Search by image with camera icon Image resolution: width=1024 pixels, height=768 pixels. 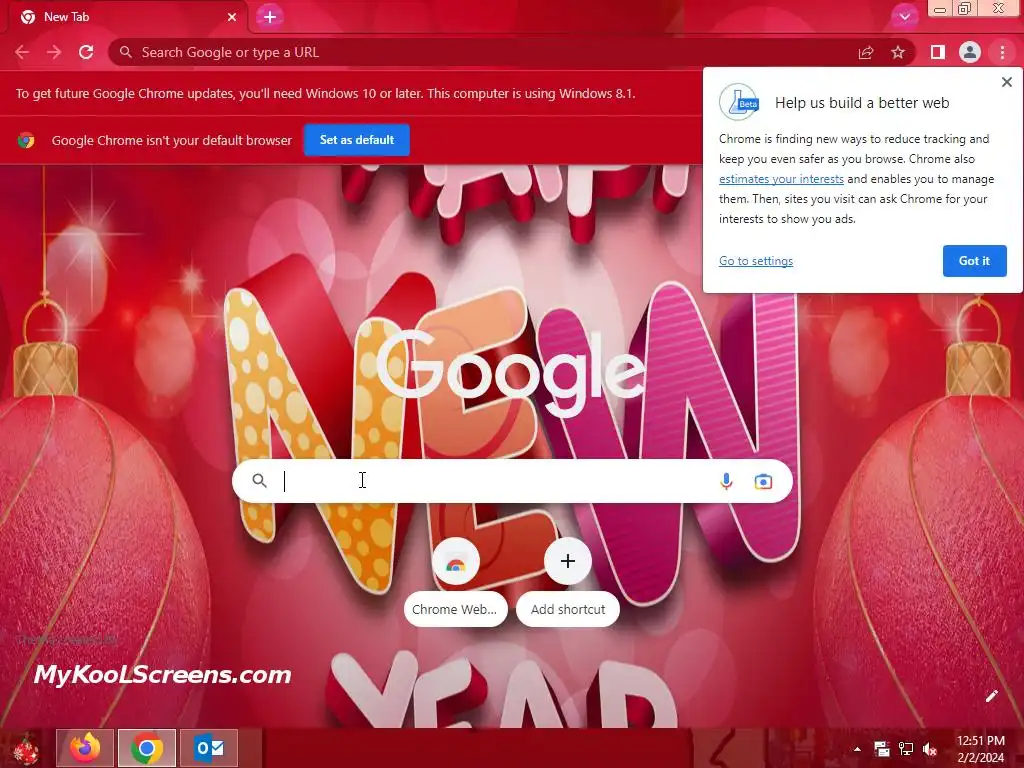(763, 481)
